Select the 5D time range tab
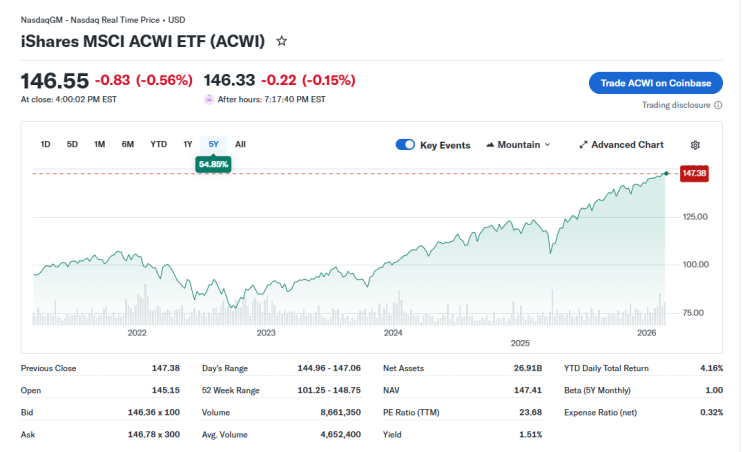Image resolution: width=743 pixels, height=452 pixels. (72, 144)
